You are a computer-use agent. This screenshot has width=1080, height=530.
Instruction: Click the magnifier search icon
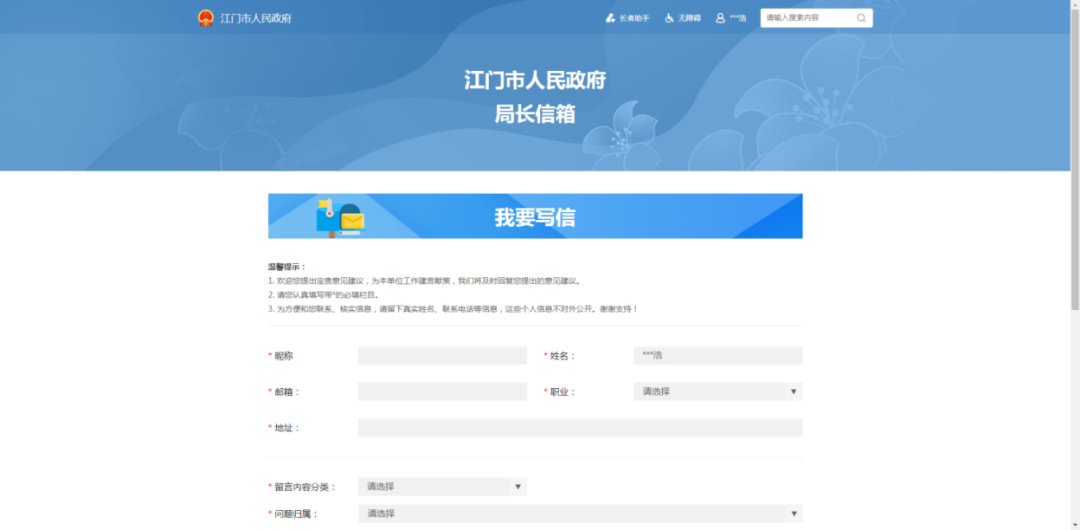point(861,18)
